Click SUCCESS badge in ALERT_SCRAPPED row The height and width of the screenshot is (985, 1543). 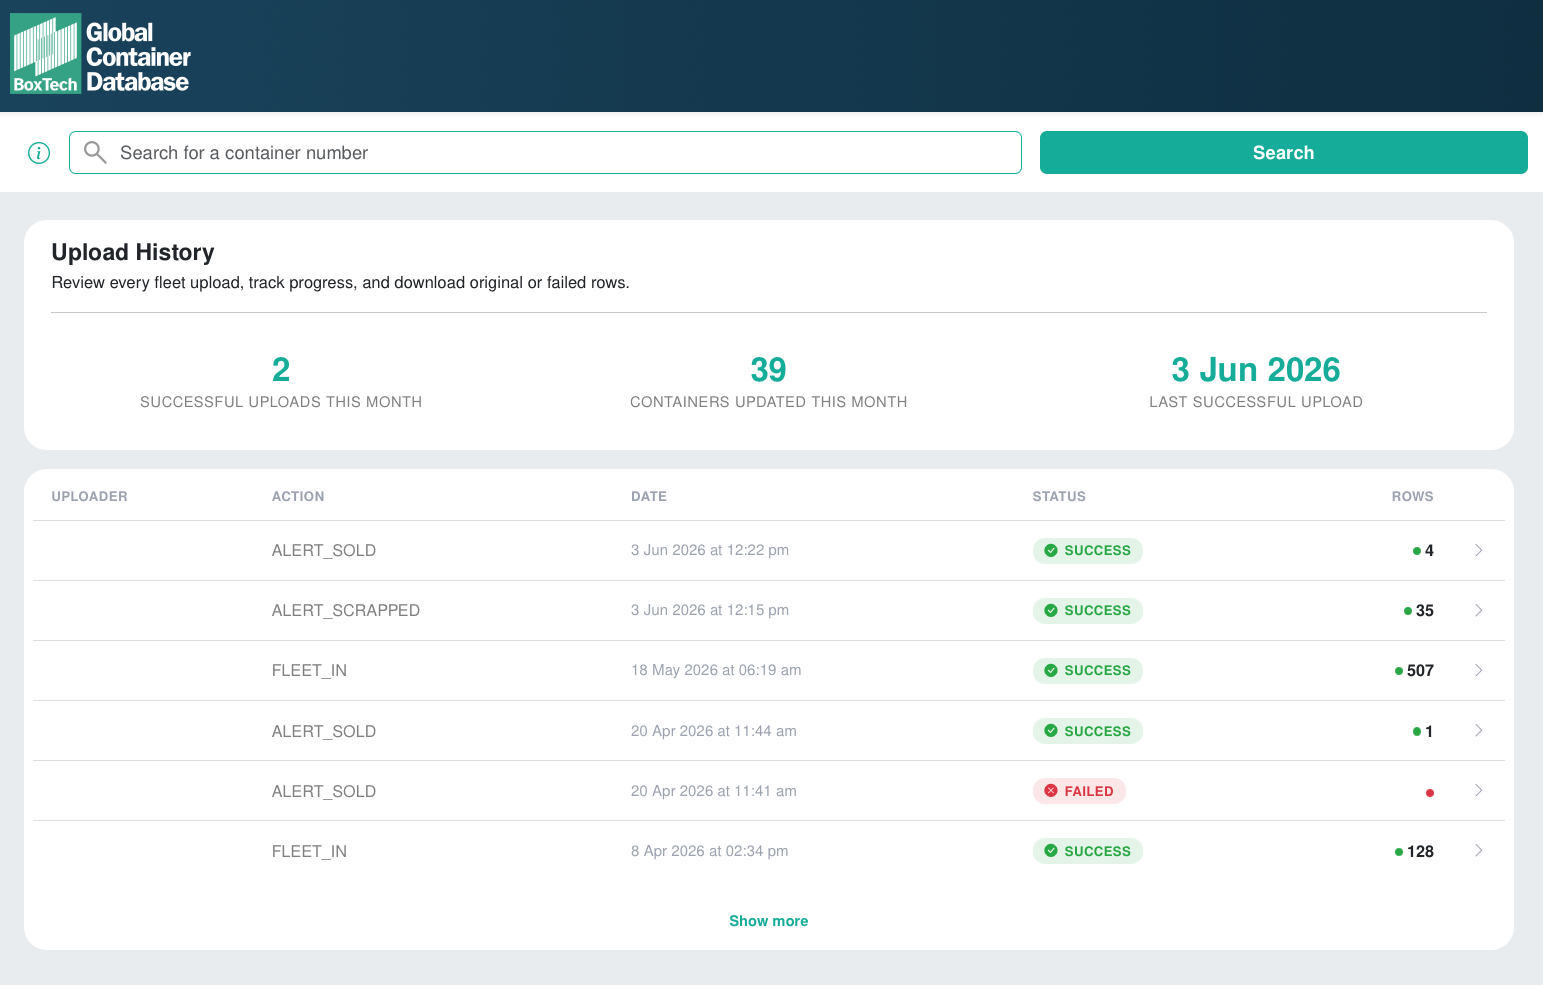[1087, 610]
